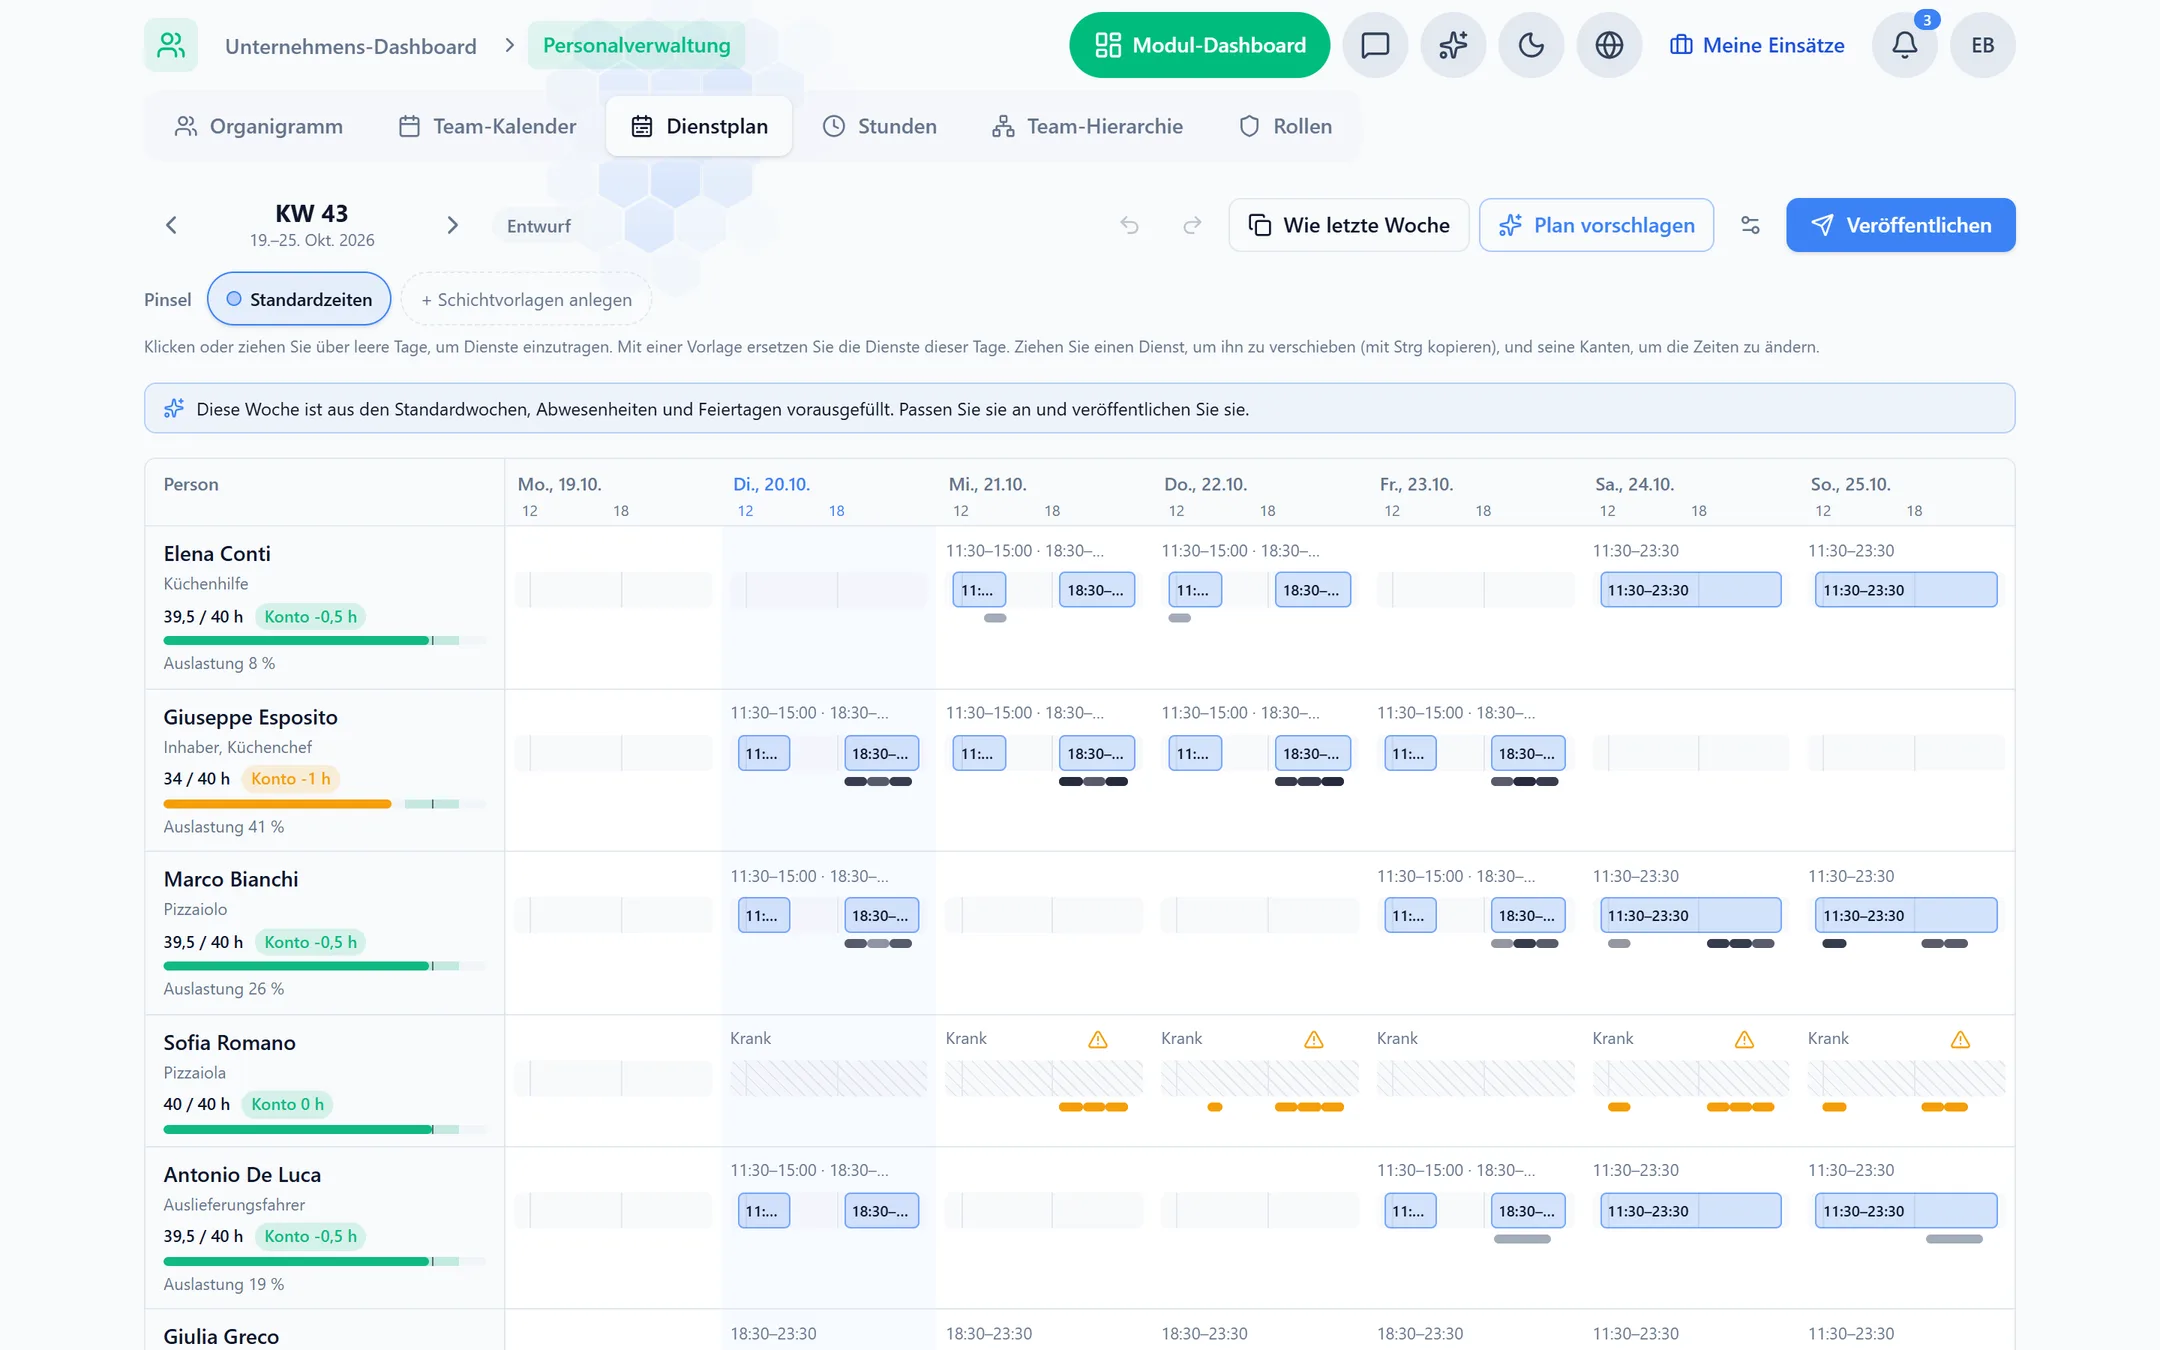2160x1350 pixels.
Task: Open the chat messages icon
Action: click(1375, 45)
